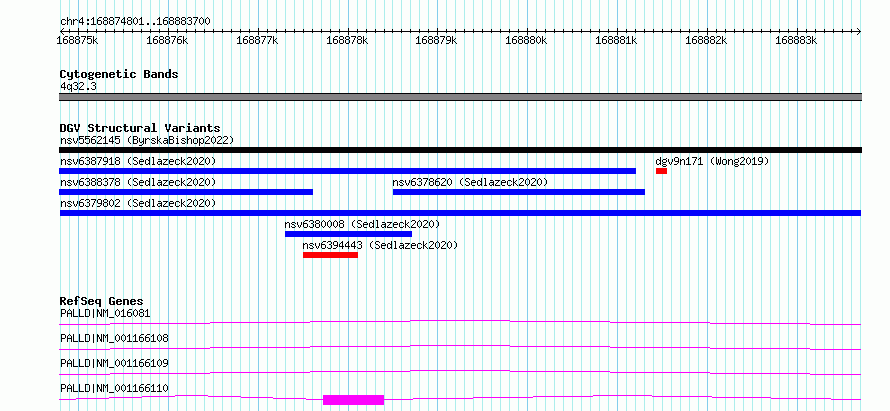Click the PALLD|NM_001166110 transcript label
The width and height of the screenshot is (890, 411).
click(x=114, y=388)
